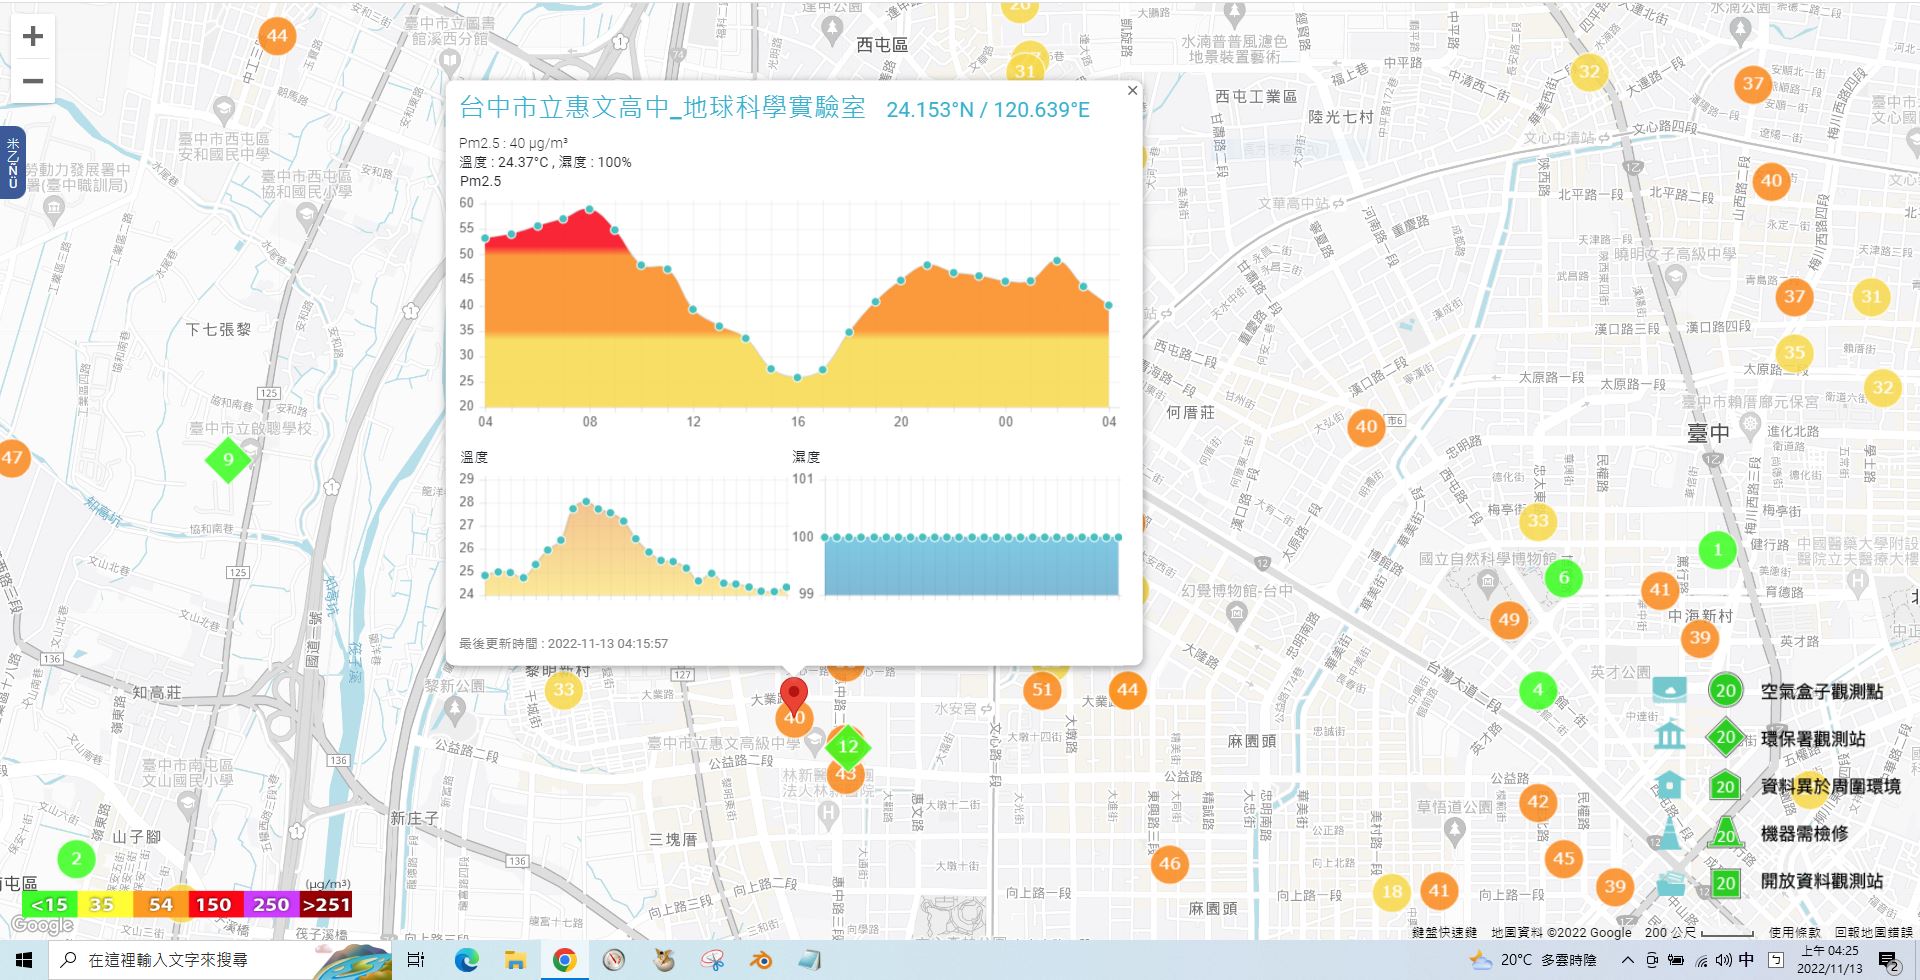Zoom in the map with the plus button

click(x=33, y=37)
